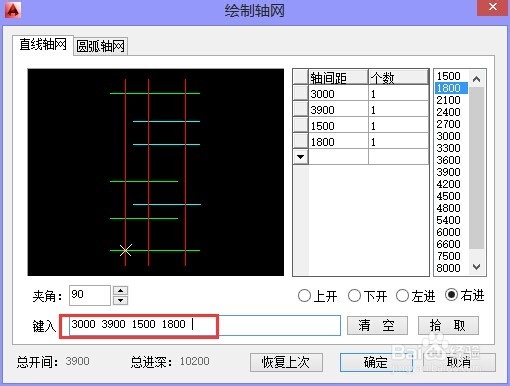Click 个数 cell in the 3000 row
This screenshot has height=386, width=510.
point(398,94)
